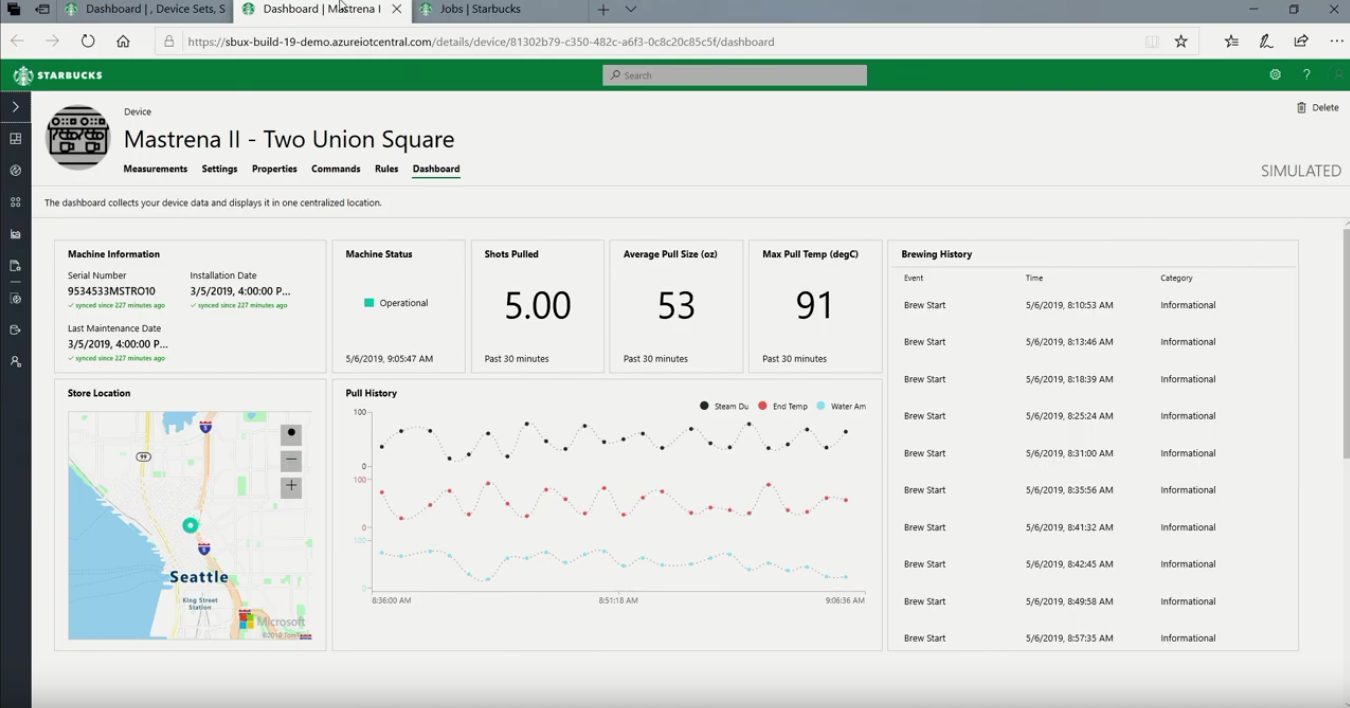Click the Delete device button
The image size is (1350, 708).
click(x=1317, y=108)
